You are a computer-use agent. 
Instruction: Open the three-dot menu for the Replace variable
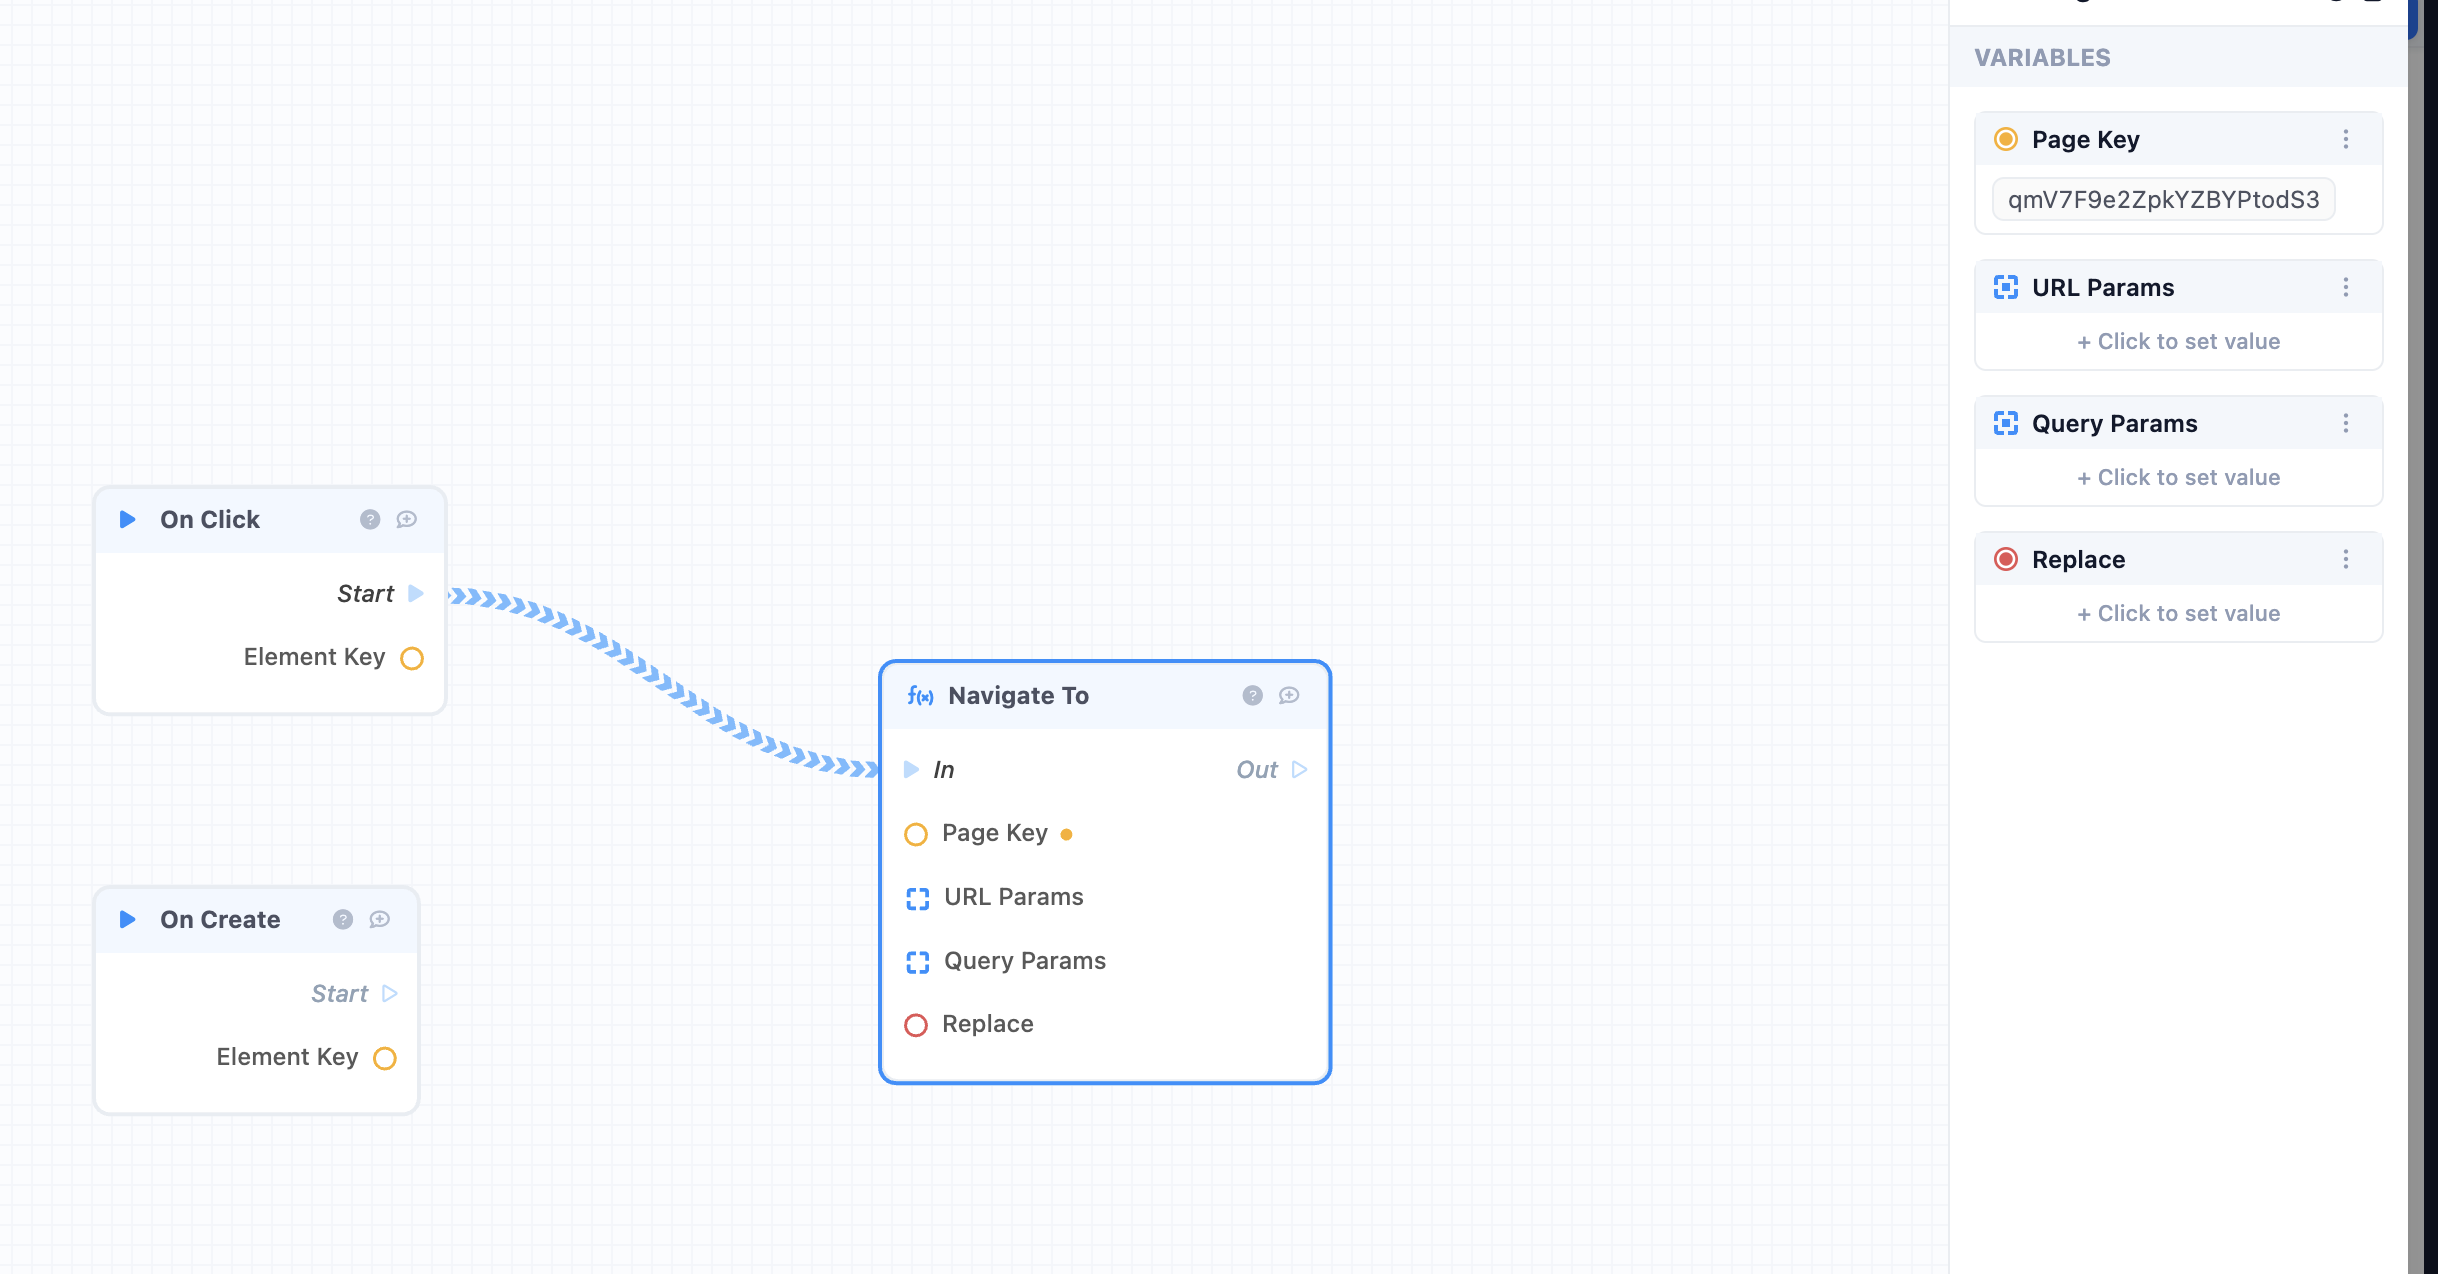tap(2347, 559)
